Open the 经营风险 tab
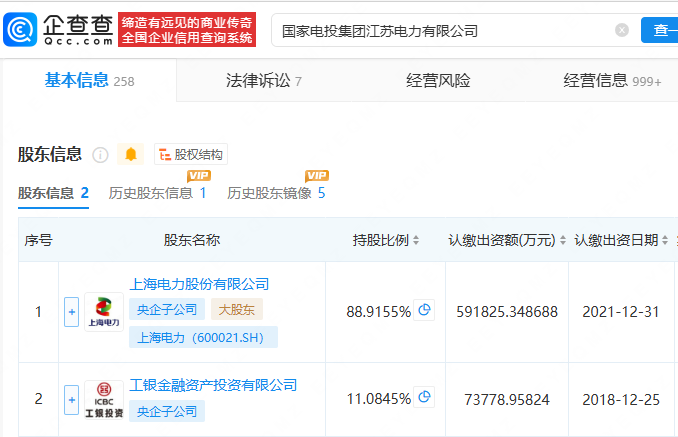The image size is (678, 437). 438,81
